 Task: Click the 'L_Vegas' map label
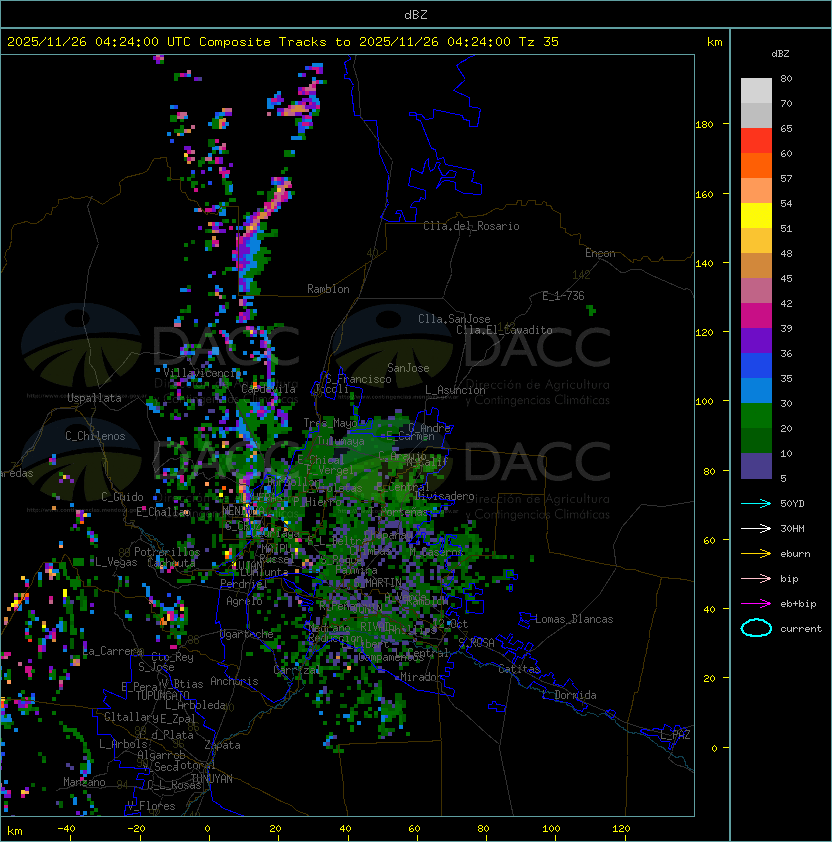point(116,562)
